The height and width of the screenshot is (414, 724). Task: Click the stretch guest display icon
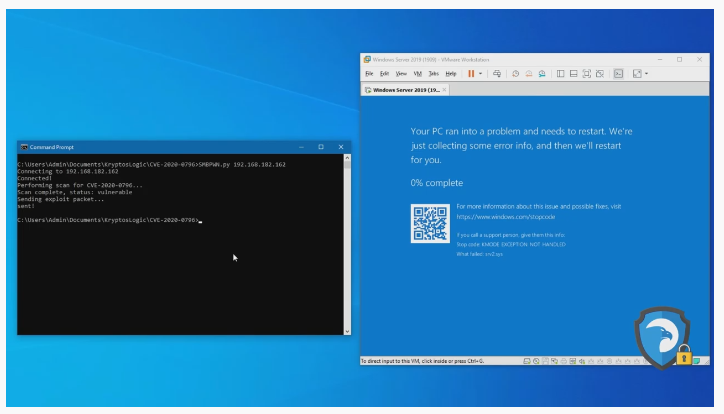[637, 74]
